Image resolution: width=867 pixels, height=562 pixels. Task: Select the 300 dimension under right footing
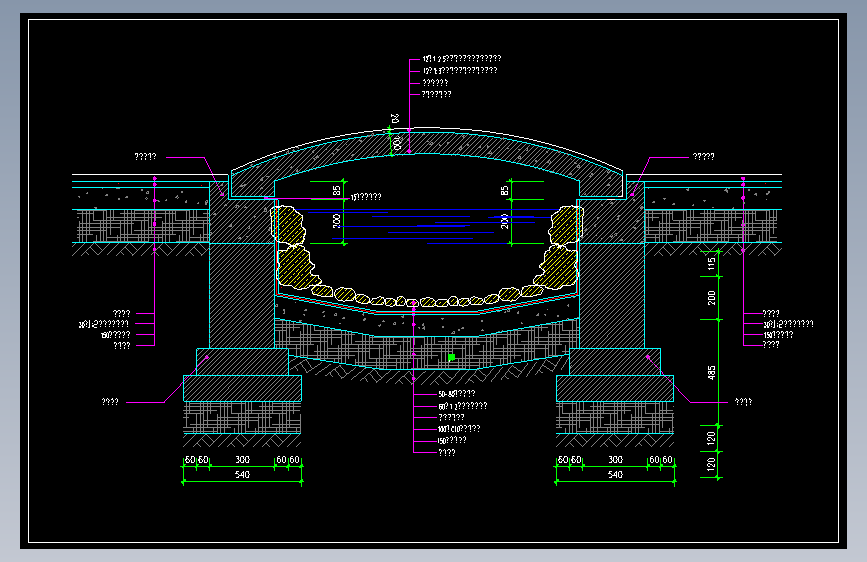[615, 460]
